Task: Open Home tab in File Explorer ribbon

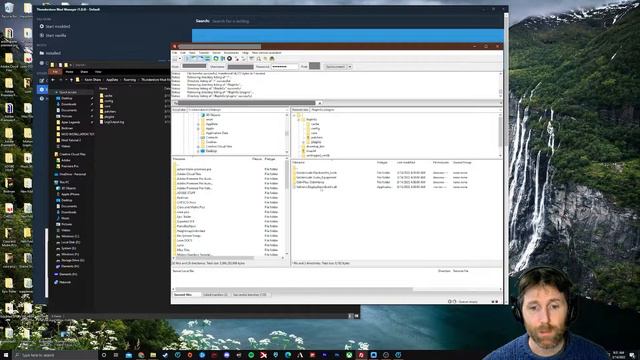Action: [x=69, y=72]
